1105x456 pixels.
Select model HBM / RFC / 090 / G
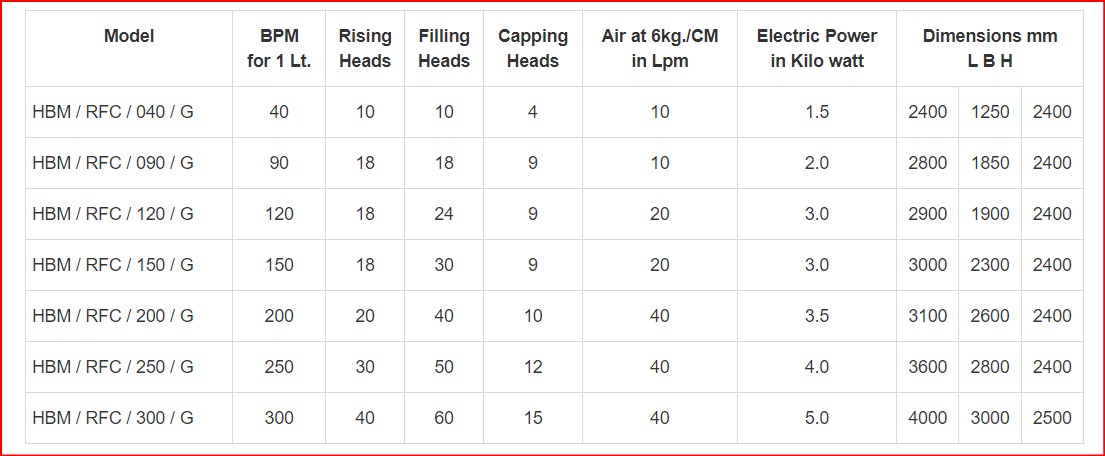click(x=113, y=163)
